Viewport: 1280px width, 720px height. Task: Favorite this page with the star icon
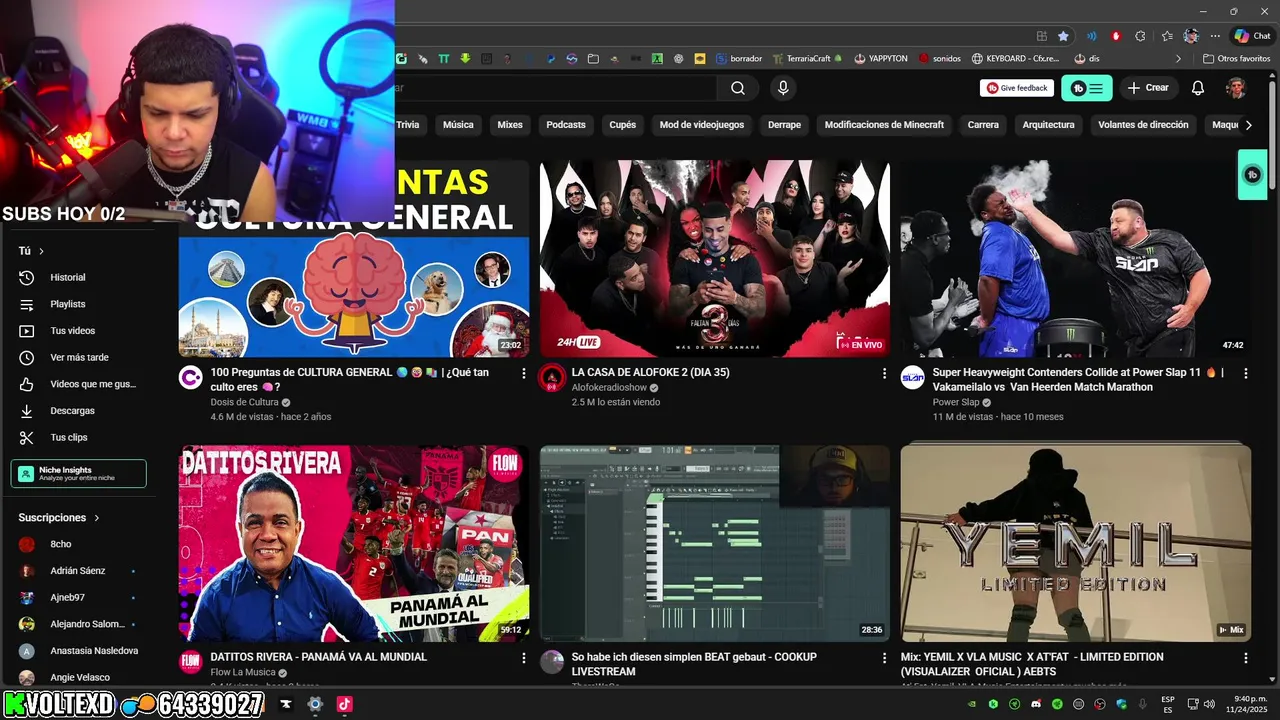click(1063, 36)
